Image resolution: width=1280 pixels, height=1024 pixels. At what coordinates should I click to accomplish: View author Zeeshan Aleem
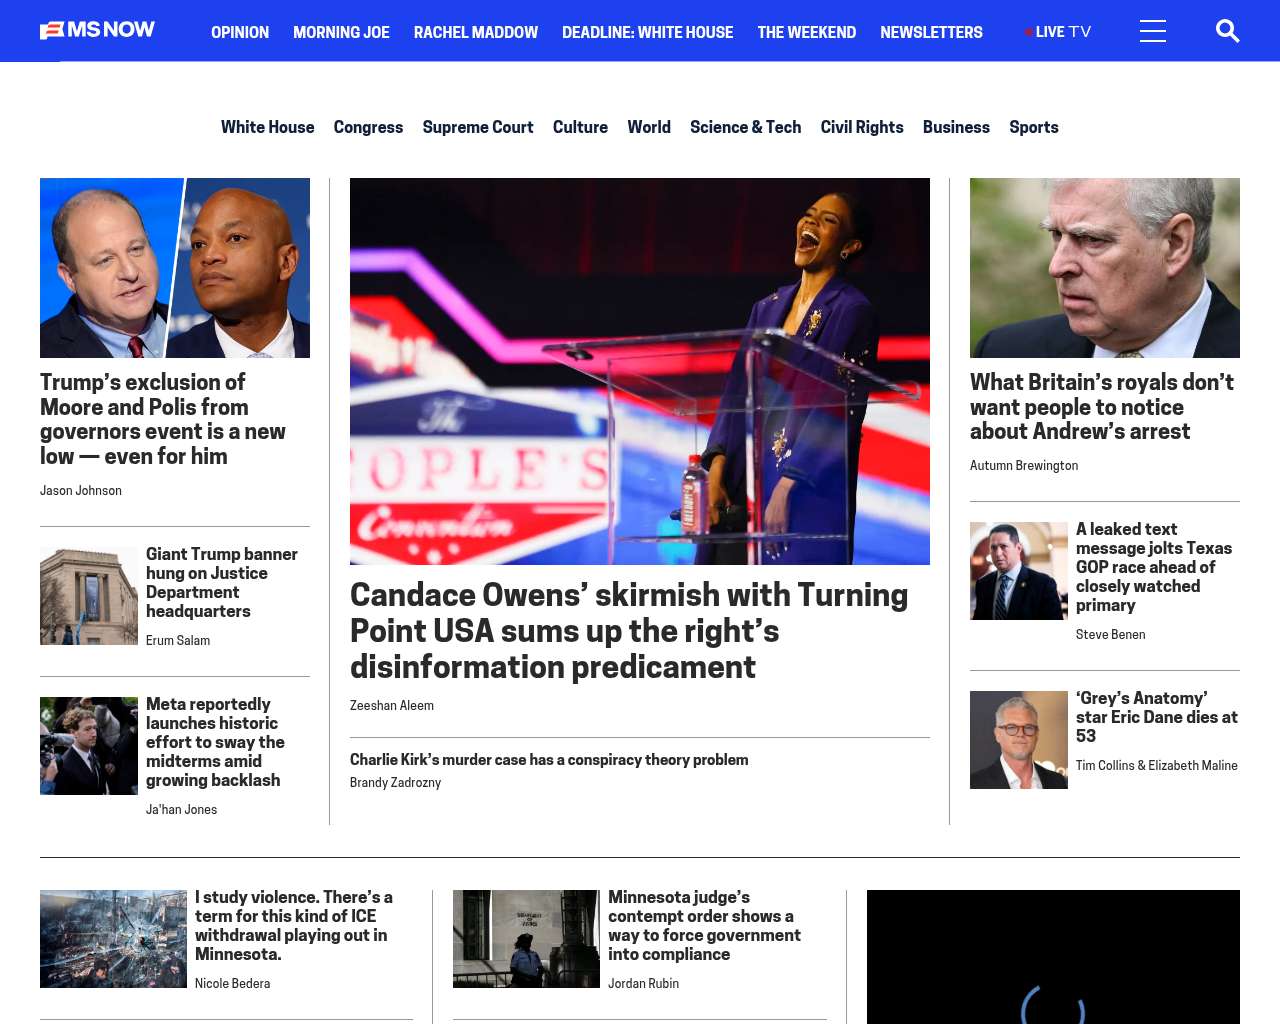pos(392,705)
